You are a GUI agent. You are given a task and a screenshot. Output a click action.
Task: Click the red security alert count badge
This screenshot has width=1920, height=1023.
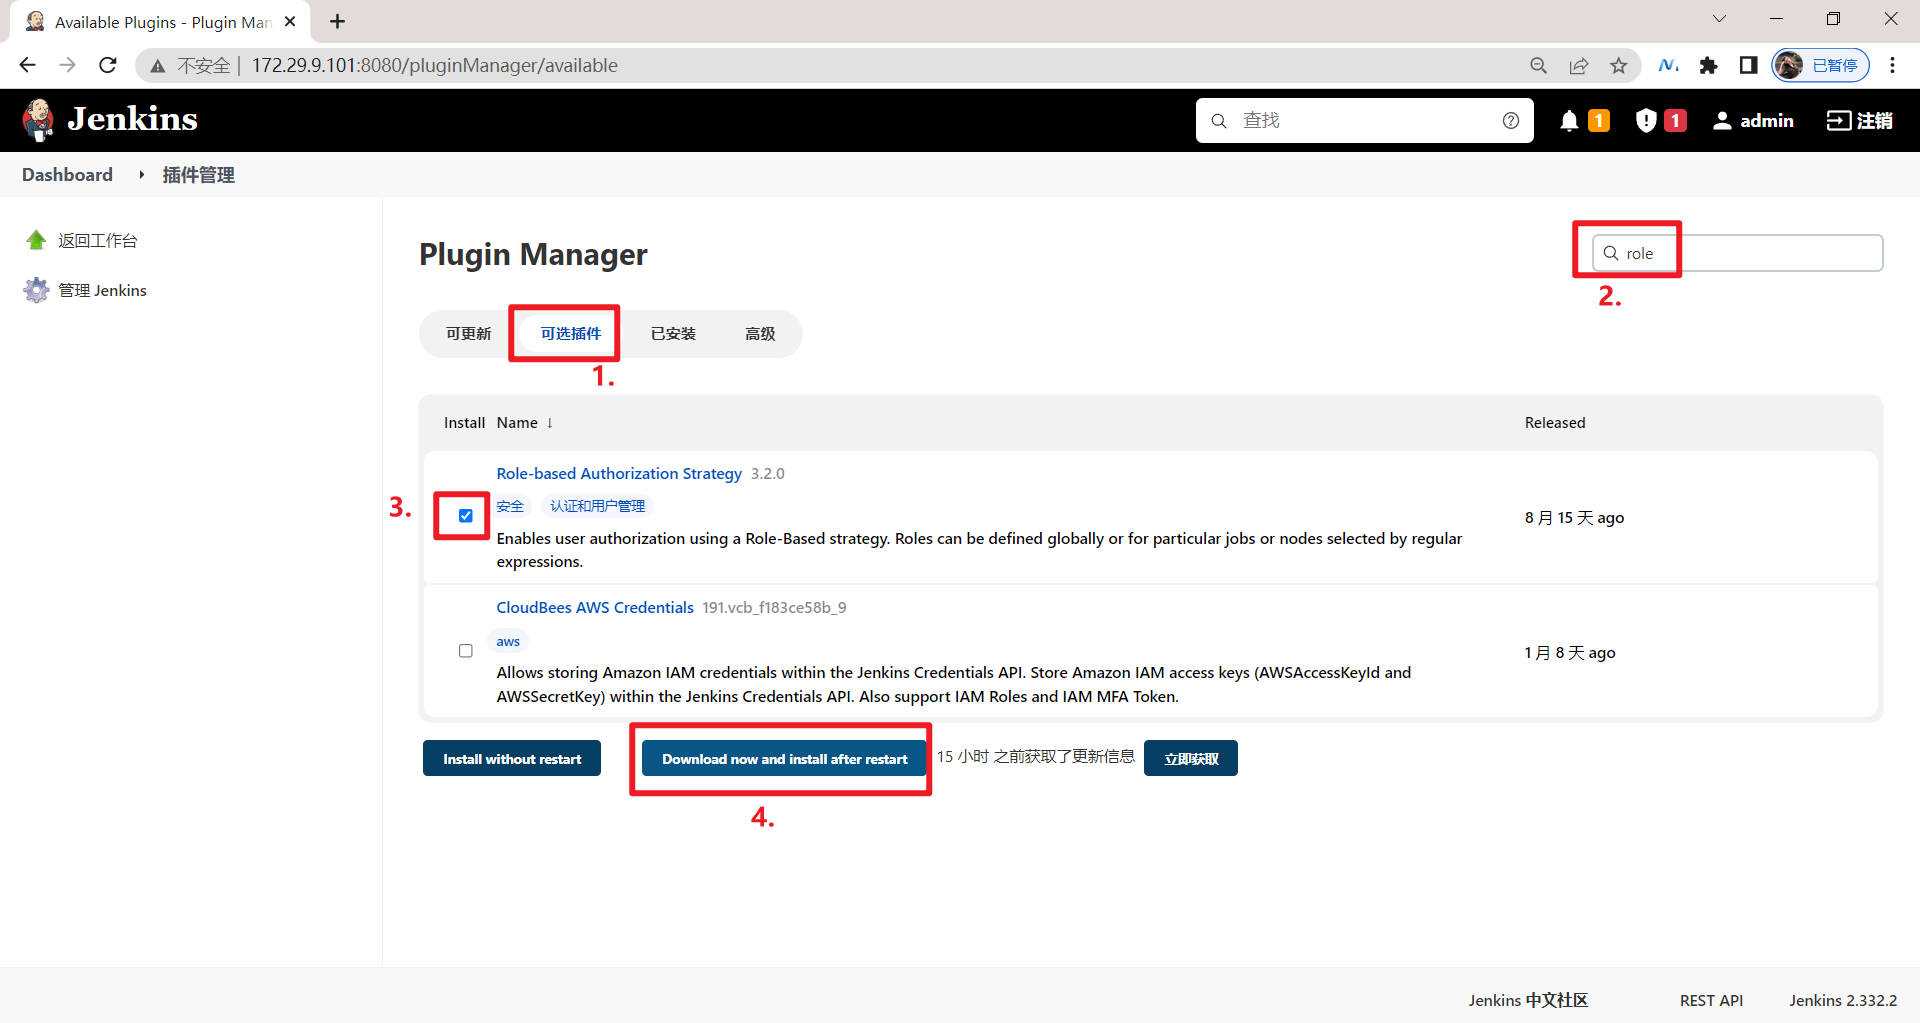[1676, 121]
